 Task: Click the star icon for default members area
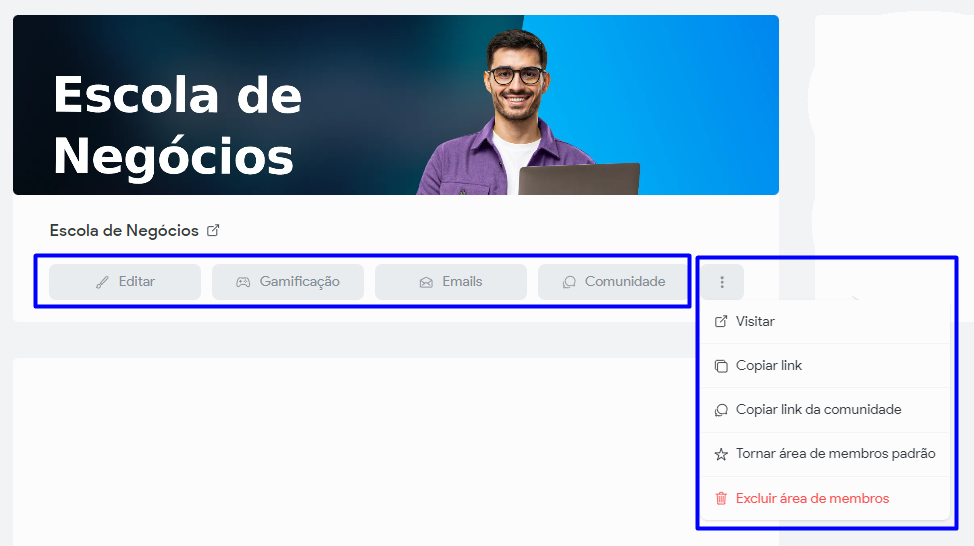point(721,454)
